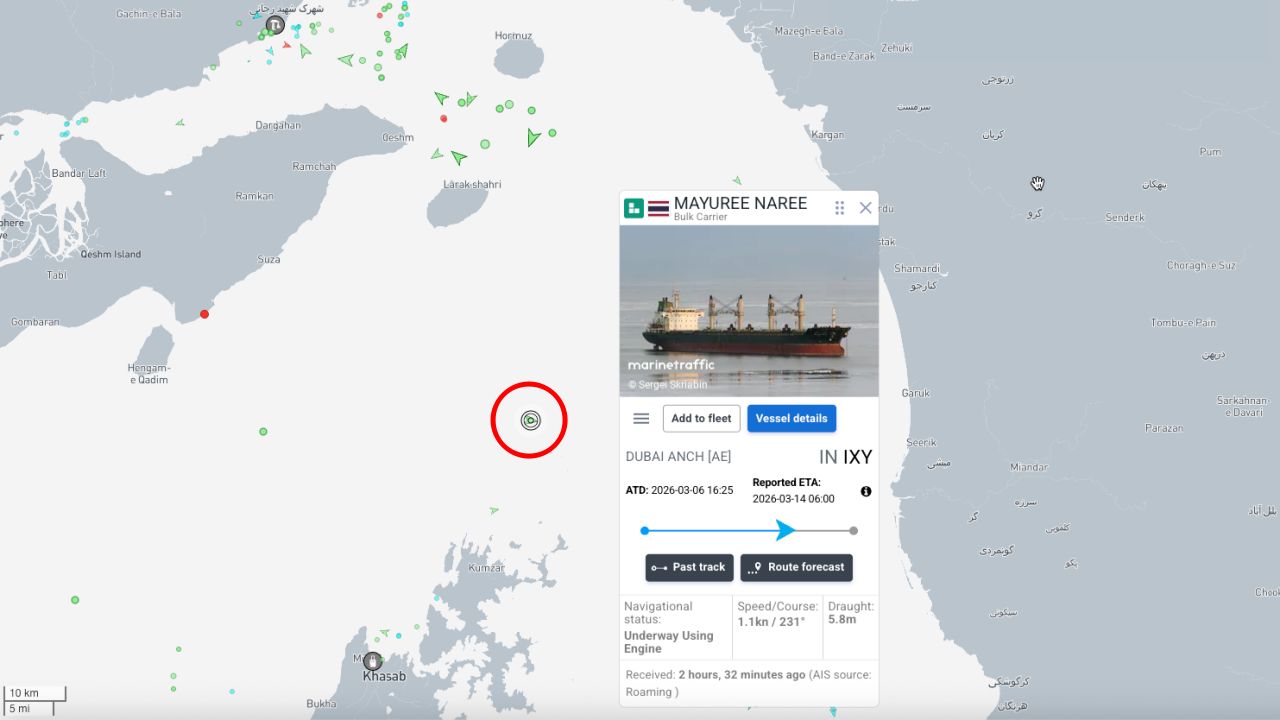Viewport: 1280px width, 720px height.
Task: Click the Khasab port marker icon
Action: pos(372,661)
